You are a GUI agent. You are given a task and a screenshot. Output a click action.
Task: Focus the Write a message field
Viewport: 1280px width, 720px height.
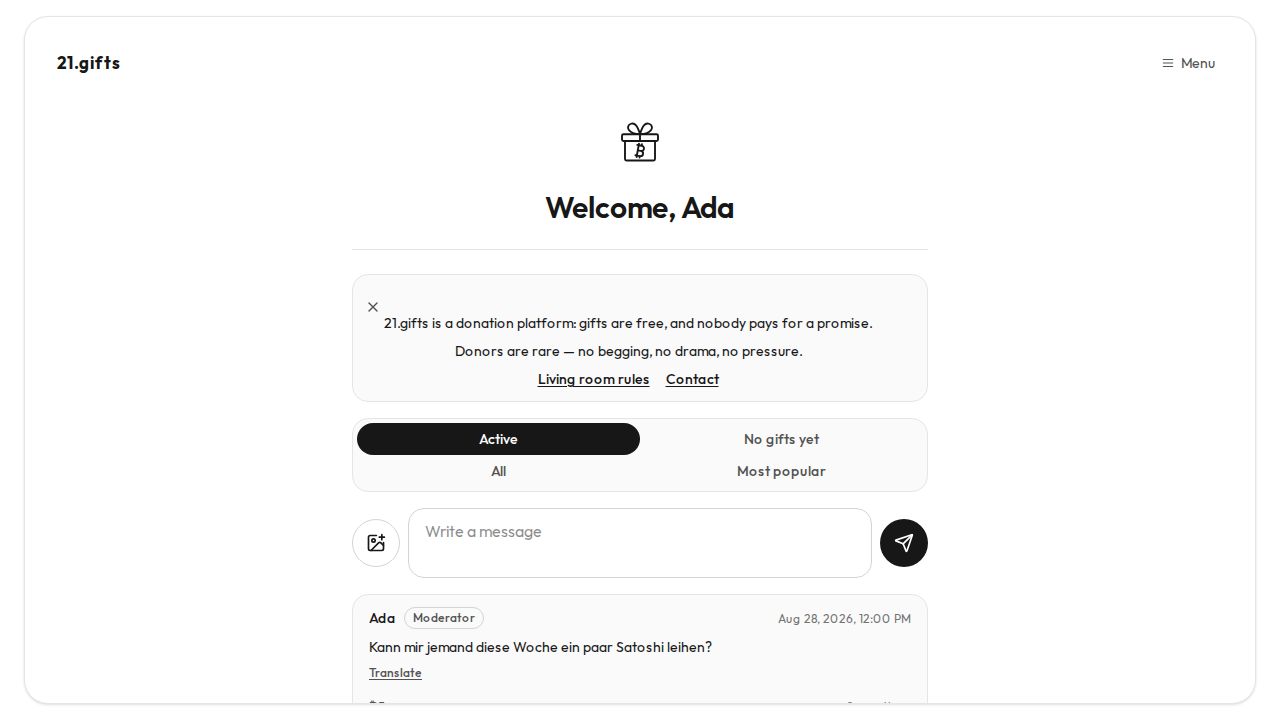click(x=640, y=543)
